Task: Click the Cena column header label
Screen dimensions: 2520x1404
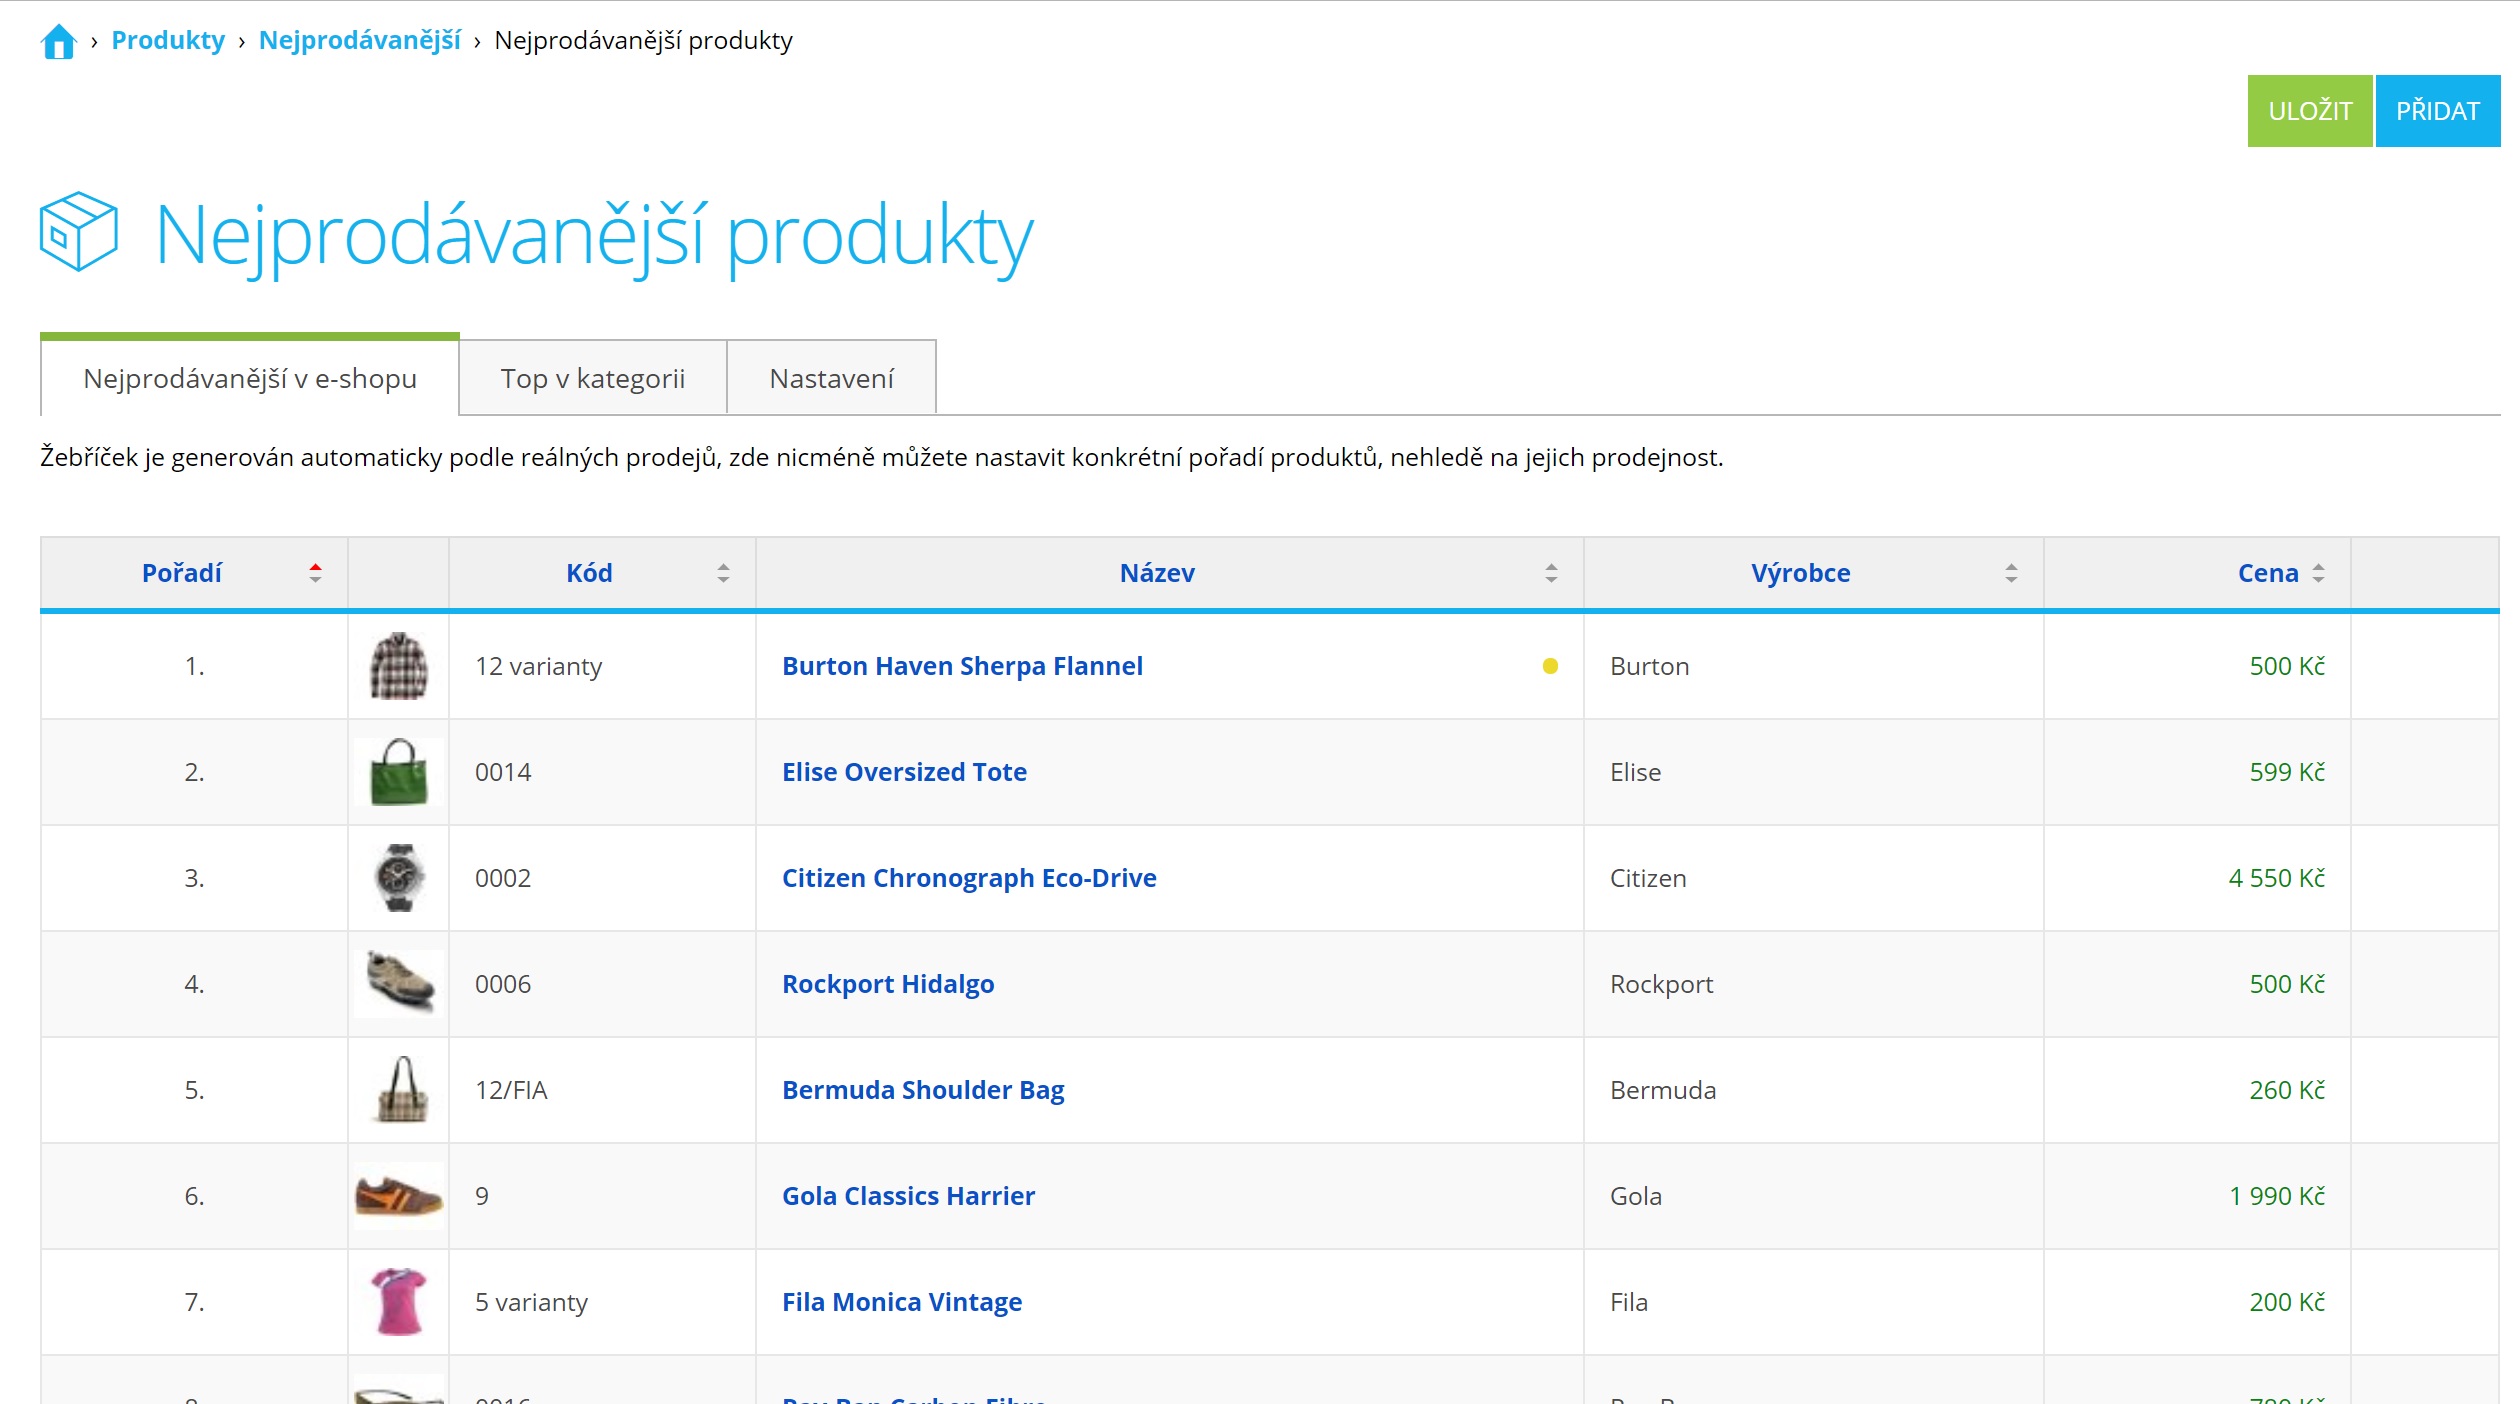Action: [x=2268, y=573]
